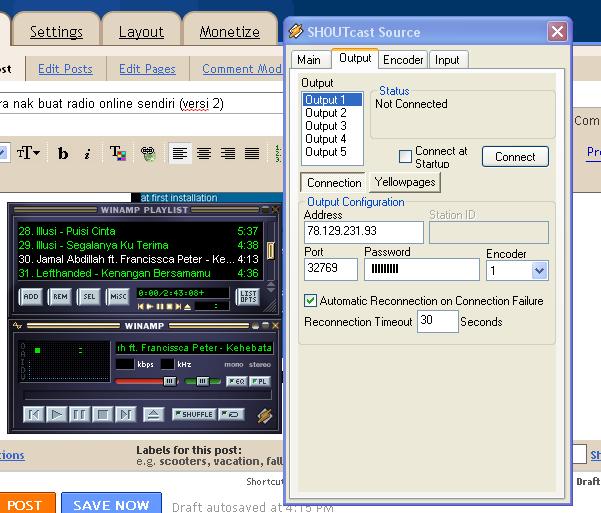Toggle Automatic Reconnection on Connection Failure checkbox
Viewport: 601px width, 513px height.
[310, 301]
